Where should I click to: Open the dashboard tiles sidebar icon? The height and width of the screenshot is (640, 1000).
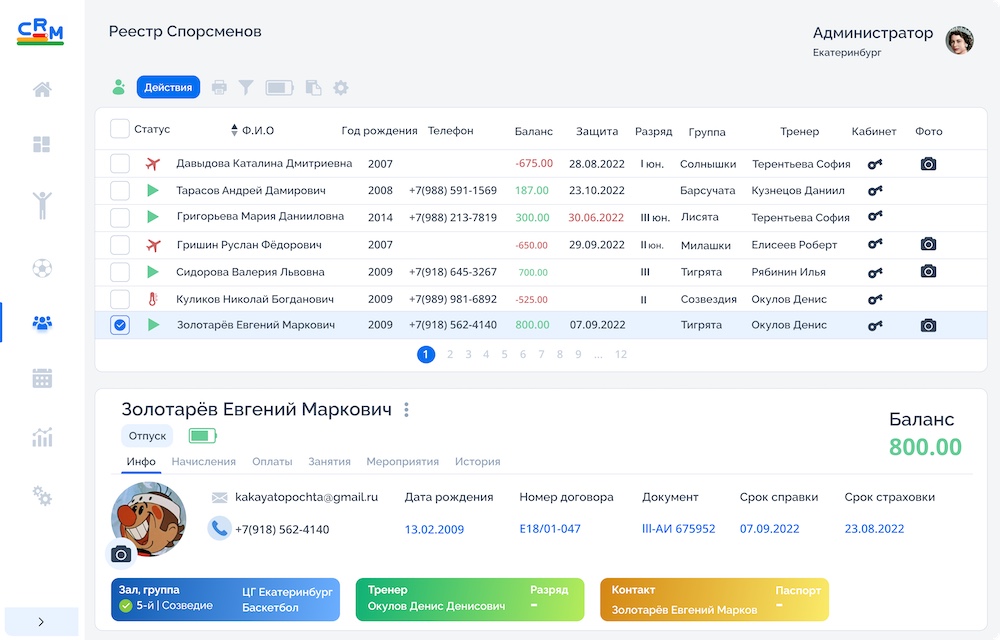[x=41, y=145]
